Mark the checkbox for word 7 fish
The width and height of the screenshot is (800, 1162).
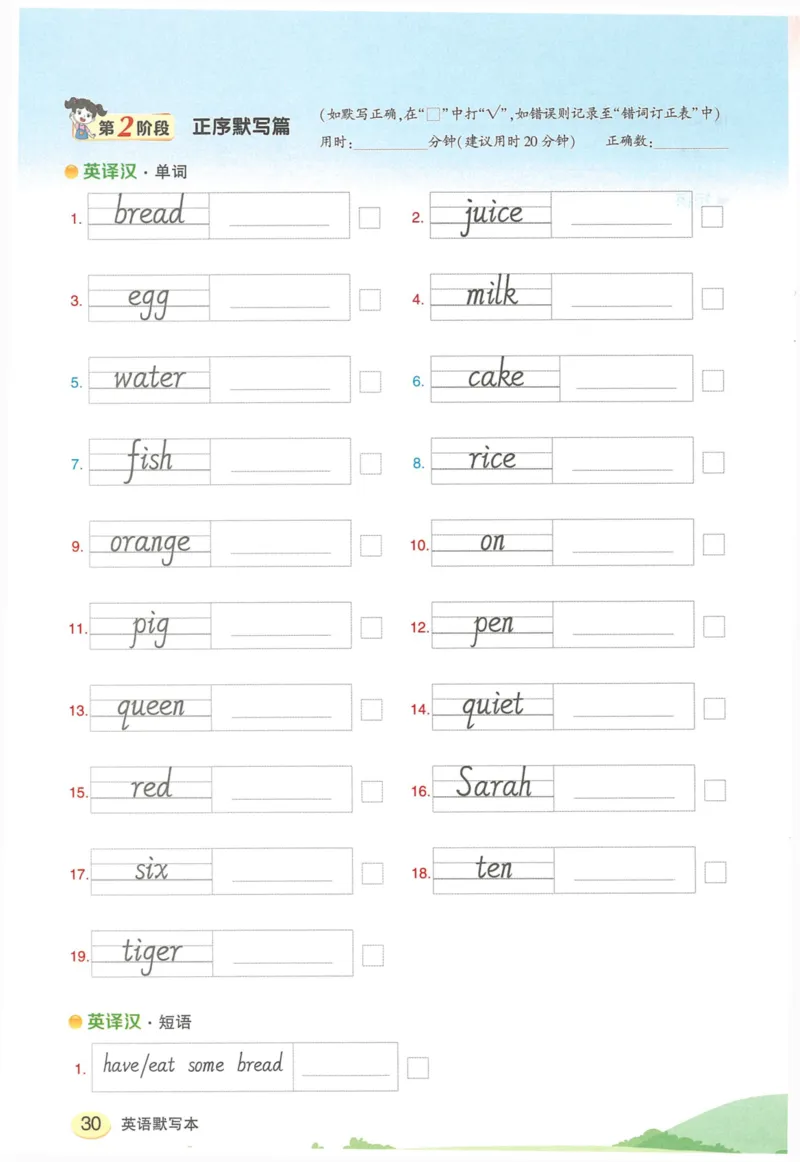coord(371,463)
